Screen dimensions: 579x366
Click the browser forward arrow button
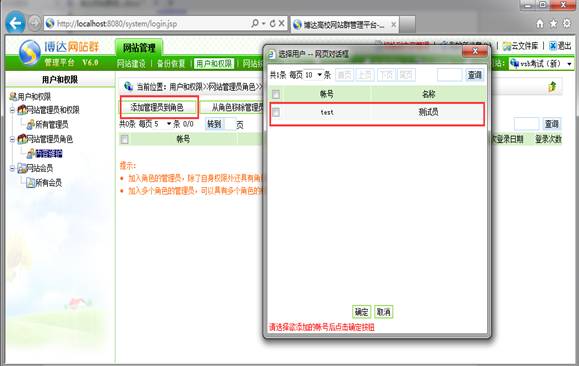[x=34, y=24]
